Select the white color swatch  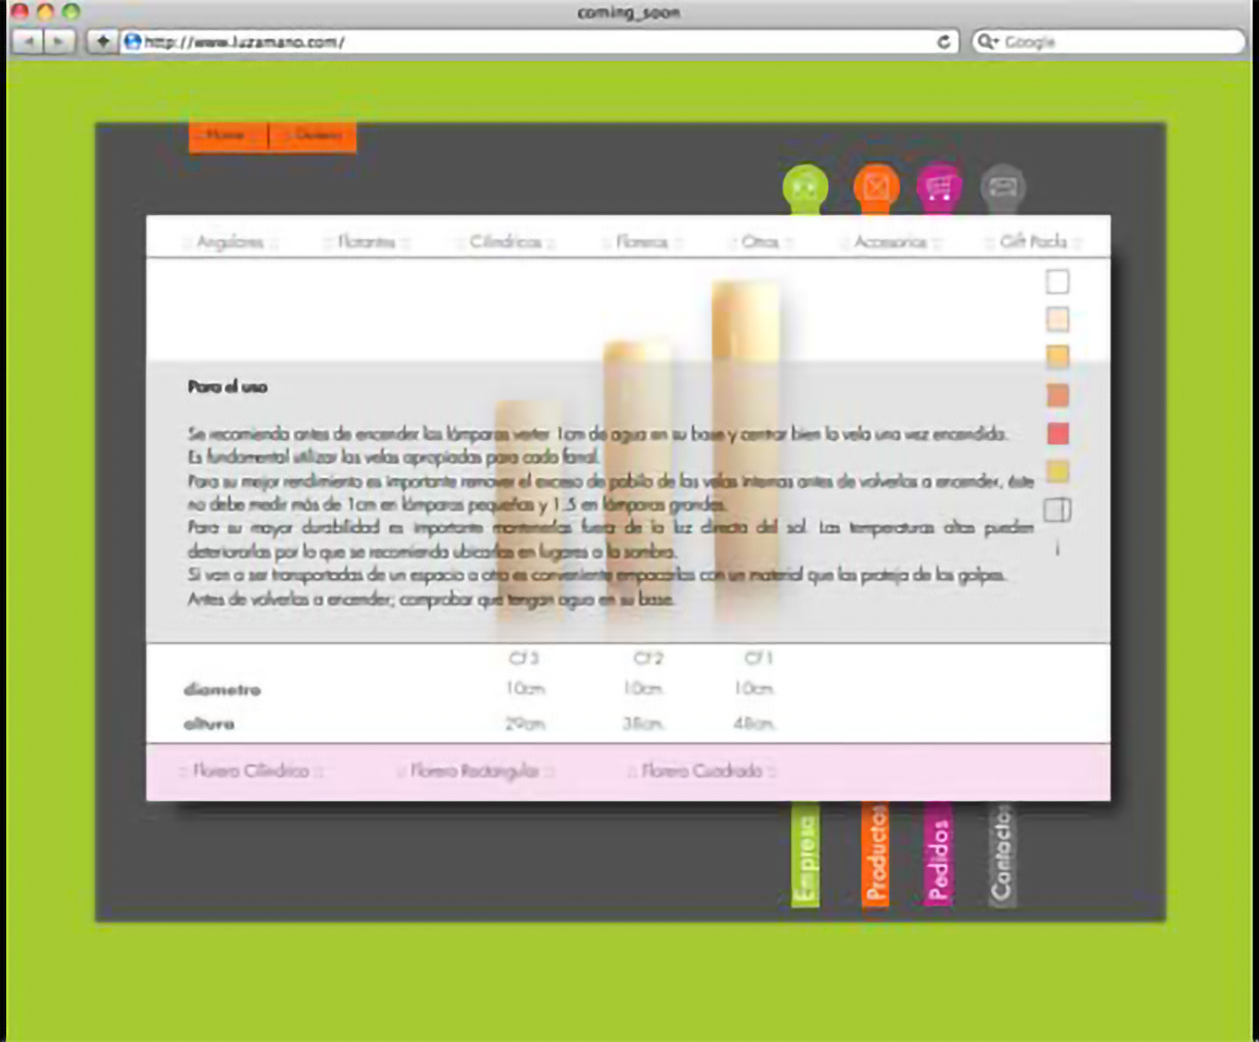[x=1057, y=282]
